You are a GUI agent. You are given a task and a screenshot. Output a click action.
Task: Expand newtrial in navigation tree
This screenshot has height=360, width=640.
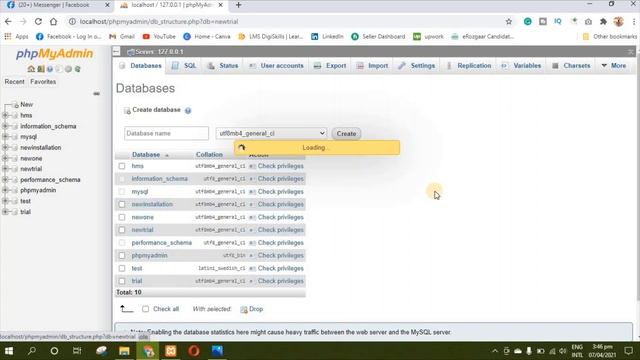[x=5, y=169]
